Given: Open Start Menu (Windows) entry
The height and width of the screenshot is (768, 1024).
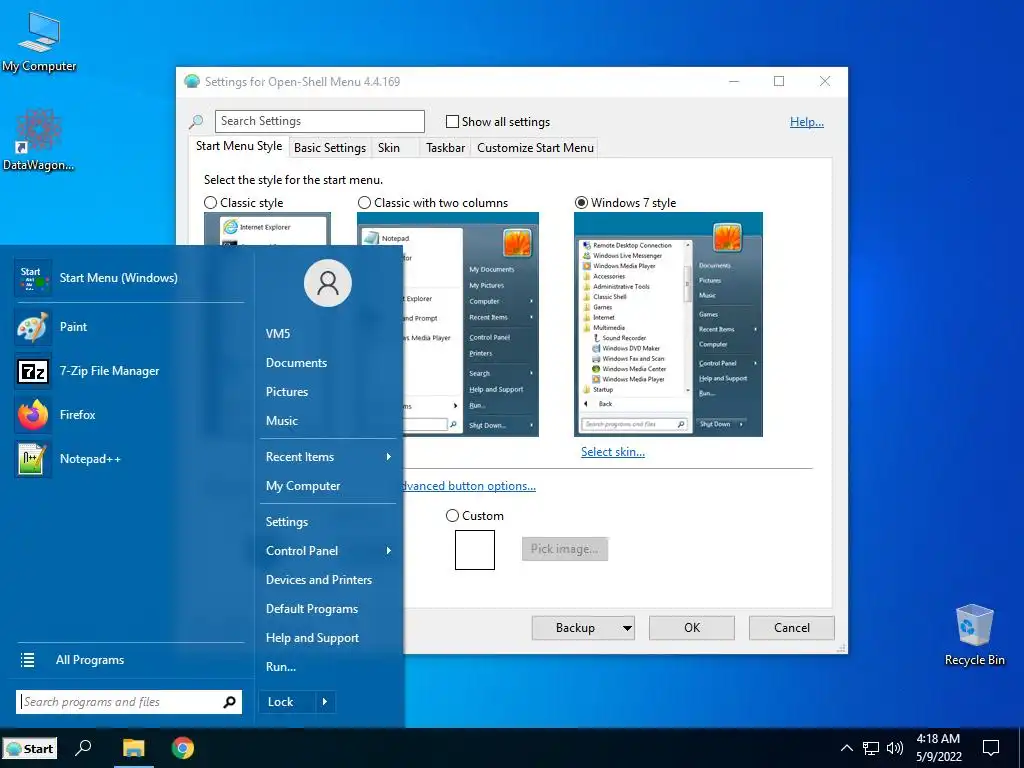Looking at the screenshot, I should pos(129,278).
